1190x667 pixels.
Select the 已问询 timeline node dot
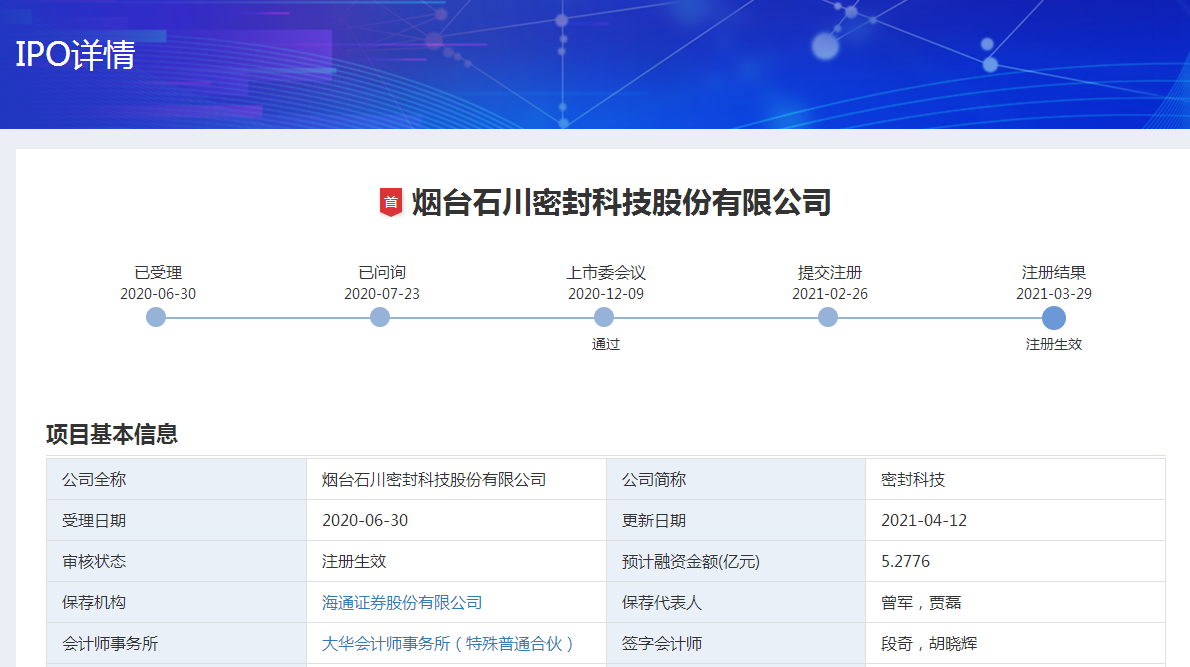[x=380, y=317]
